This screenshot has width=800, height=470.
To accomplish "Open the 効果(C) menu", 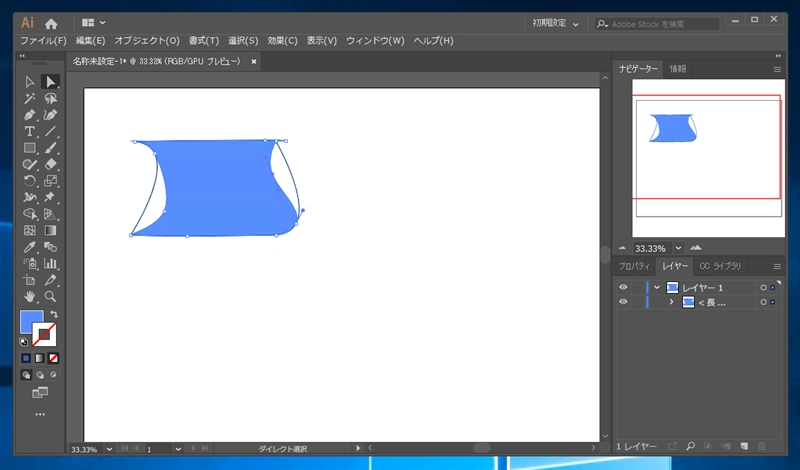I will pyautogui.click(x=282, y=41).
